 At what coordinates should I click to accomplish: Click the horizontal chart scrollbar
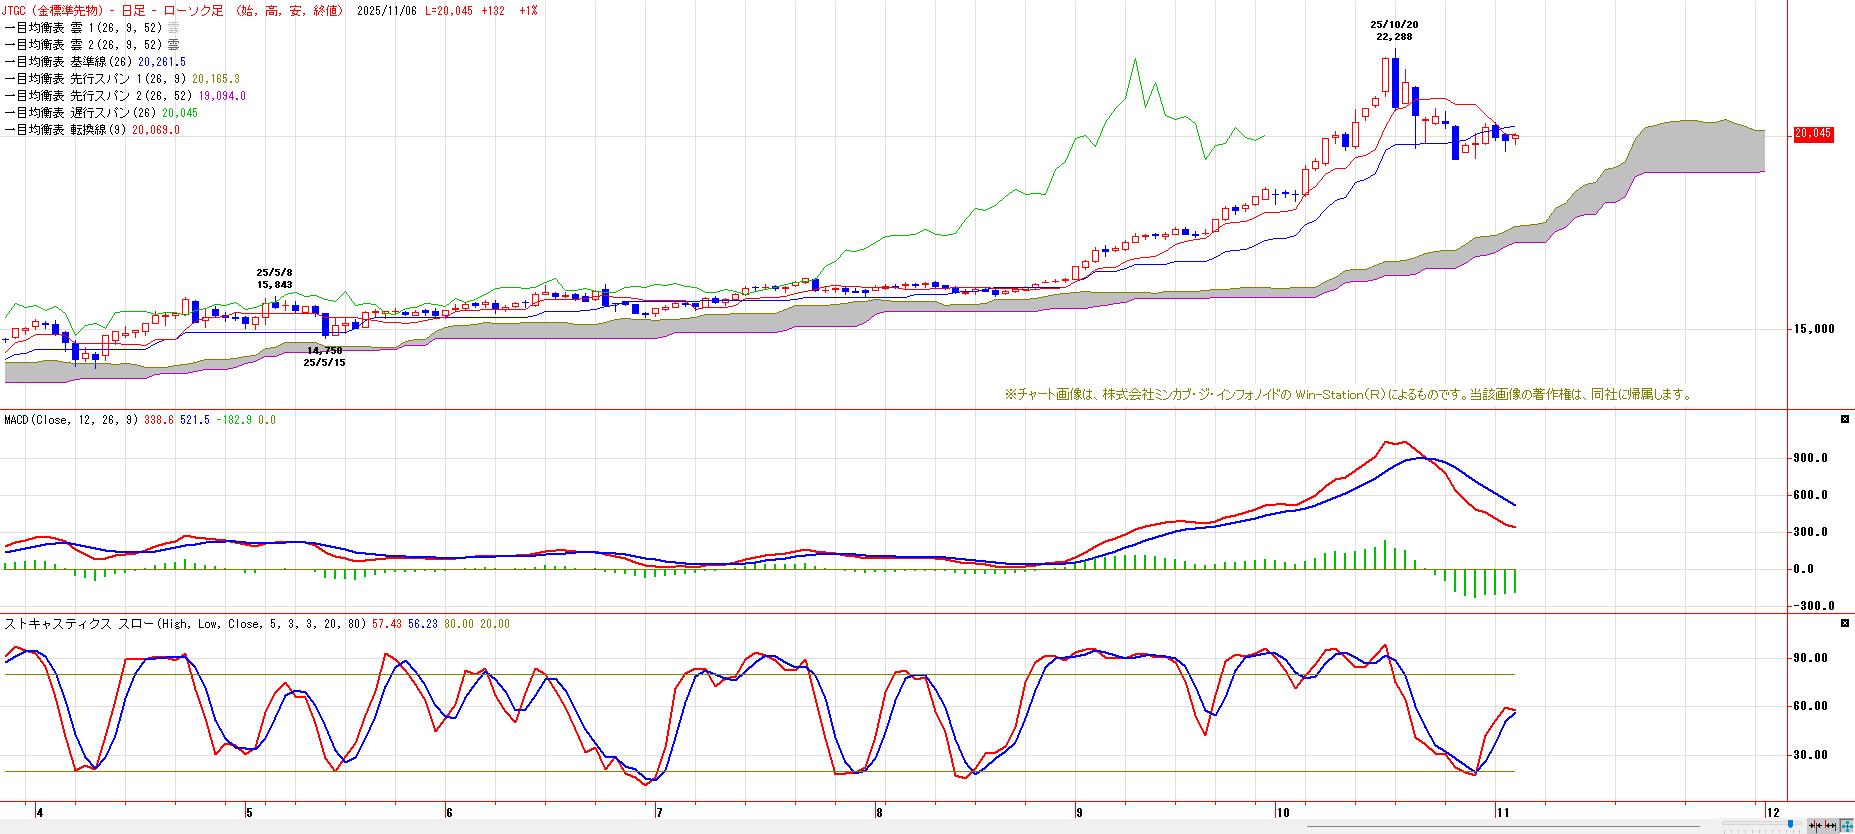click(1503, 826)
